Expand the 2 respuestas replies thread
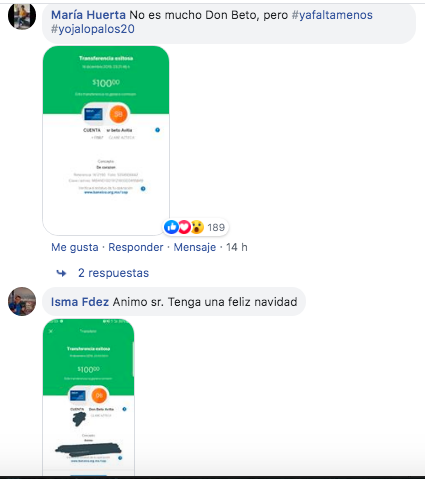The width and height of the screenshot is (425, 479). pyautogui.click(x=113, y=273)
